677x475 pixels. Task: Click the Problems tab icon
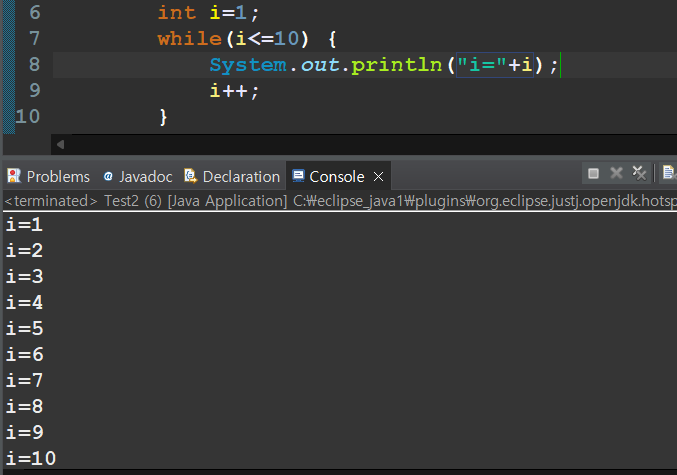coord(14,176)
